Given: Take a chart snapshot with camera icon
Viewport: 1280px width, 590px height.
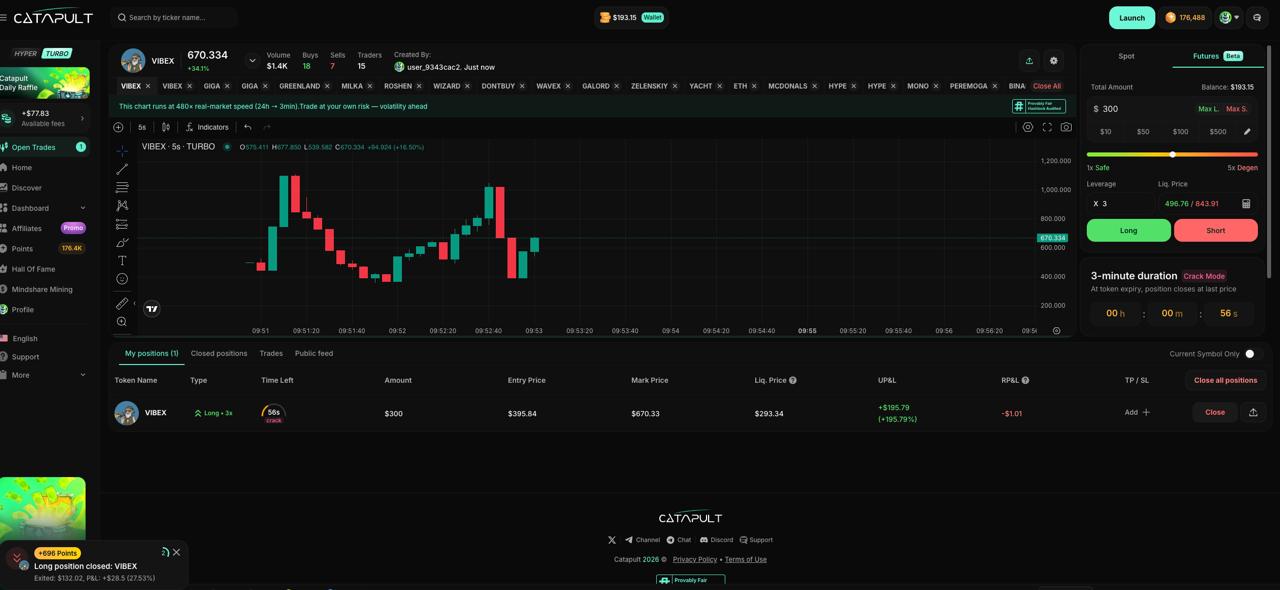Looking at the screenshot, I should 1066,127.
